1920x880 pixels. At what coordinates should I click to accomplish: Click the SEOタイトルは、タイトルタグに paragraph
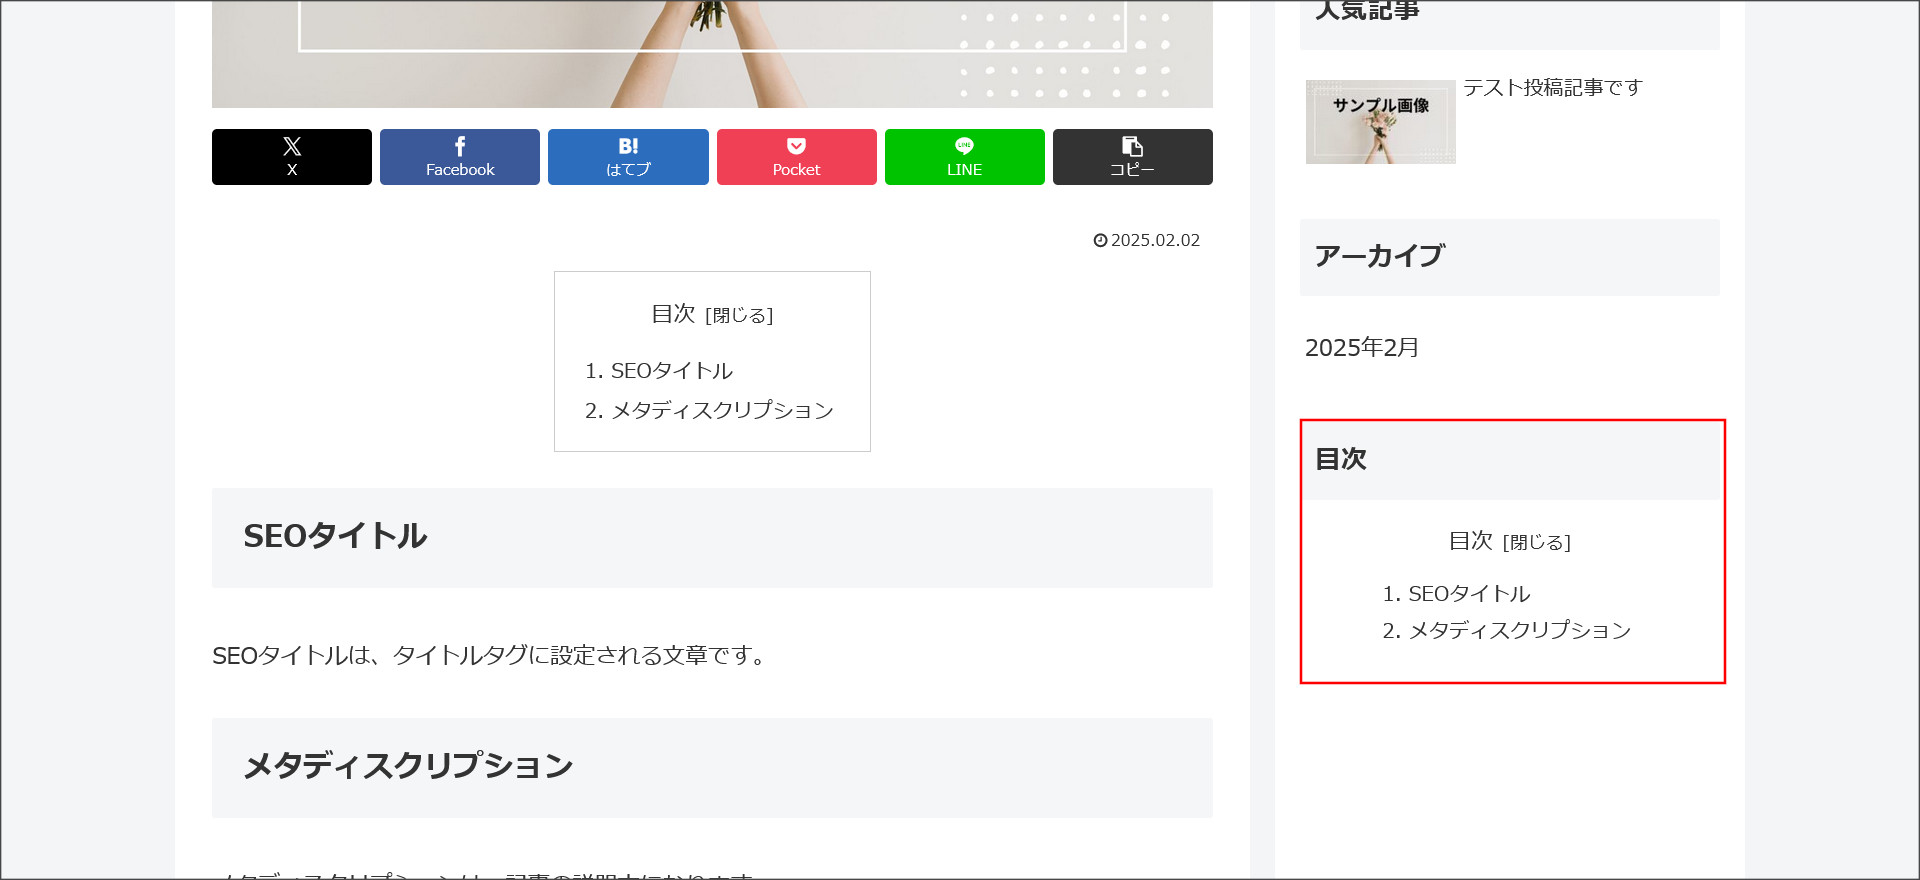[x=492, y=656]
